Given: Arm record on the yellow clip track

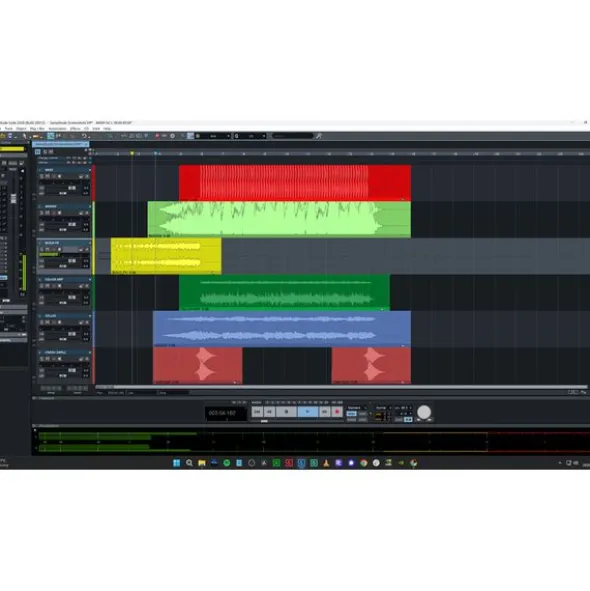Looking at the screenshot, I should pos(54,249).
